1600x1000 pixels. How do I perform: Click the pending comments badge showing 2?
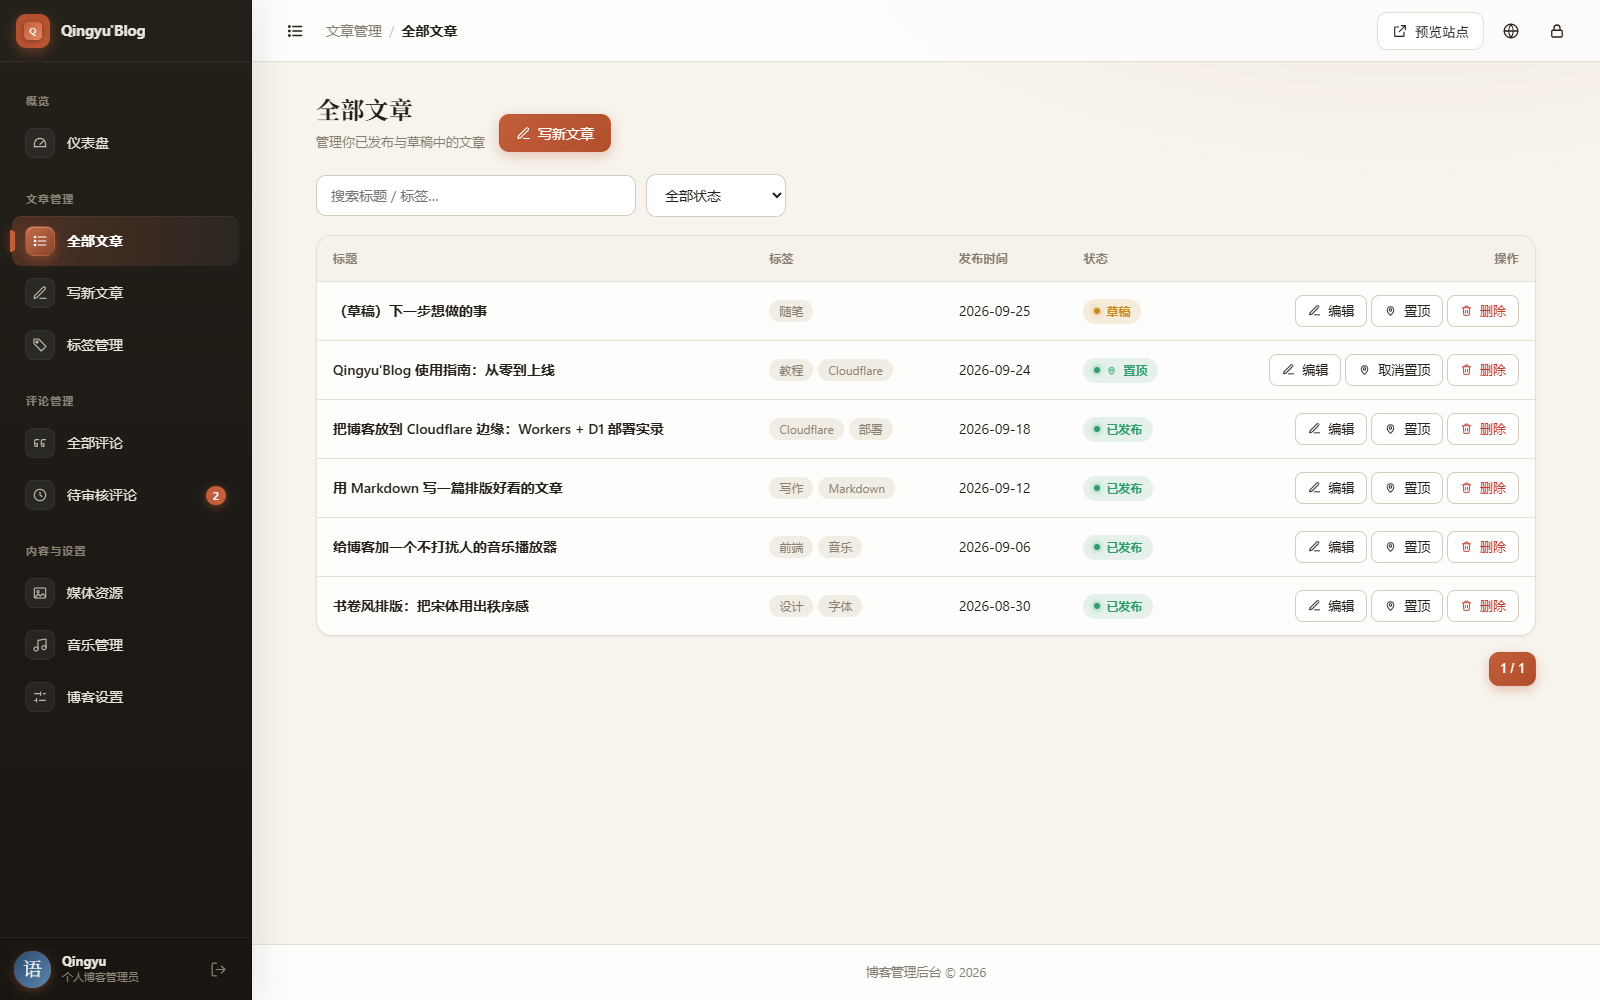pyautogui.click(x=216, y=495)
